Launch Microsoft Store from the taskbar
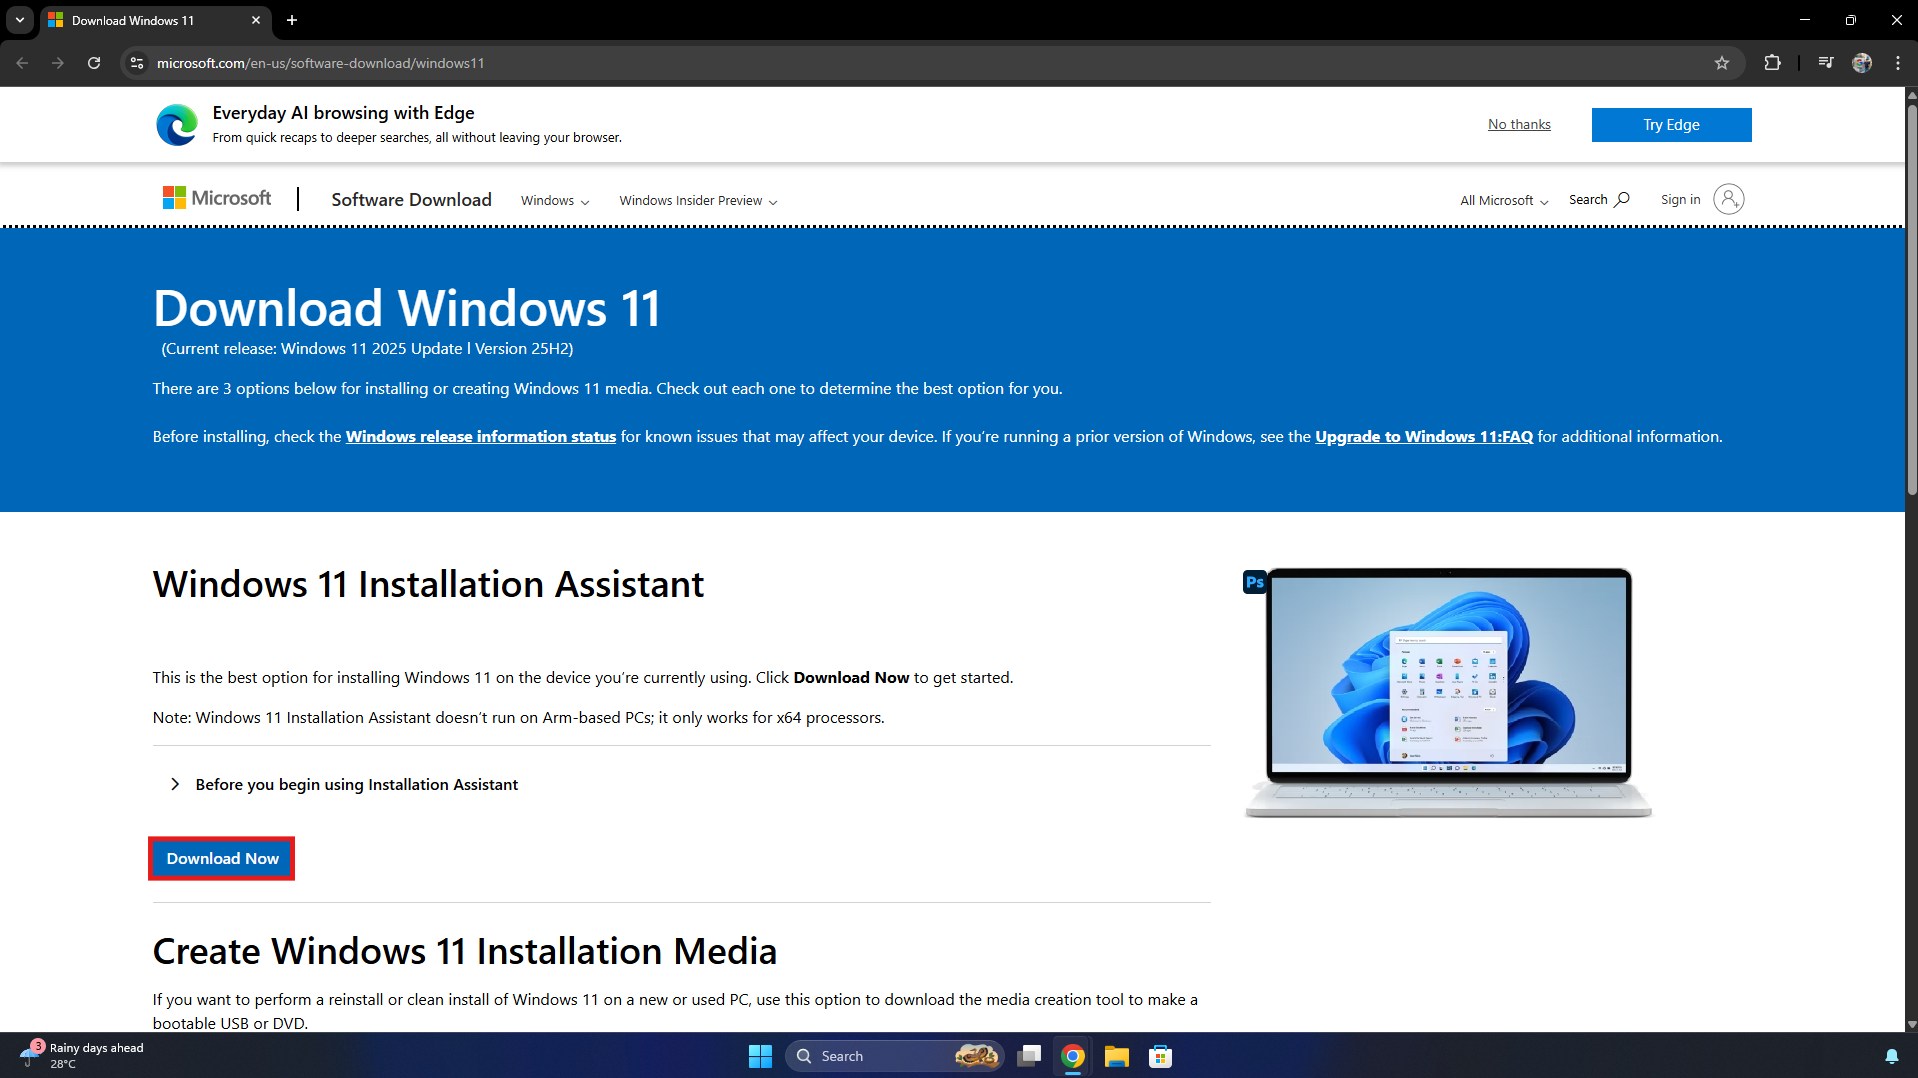Viewport: 1918px width, 1078px height. point(1159,1056)
